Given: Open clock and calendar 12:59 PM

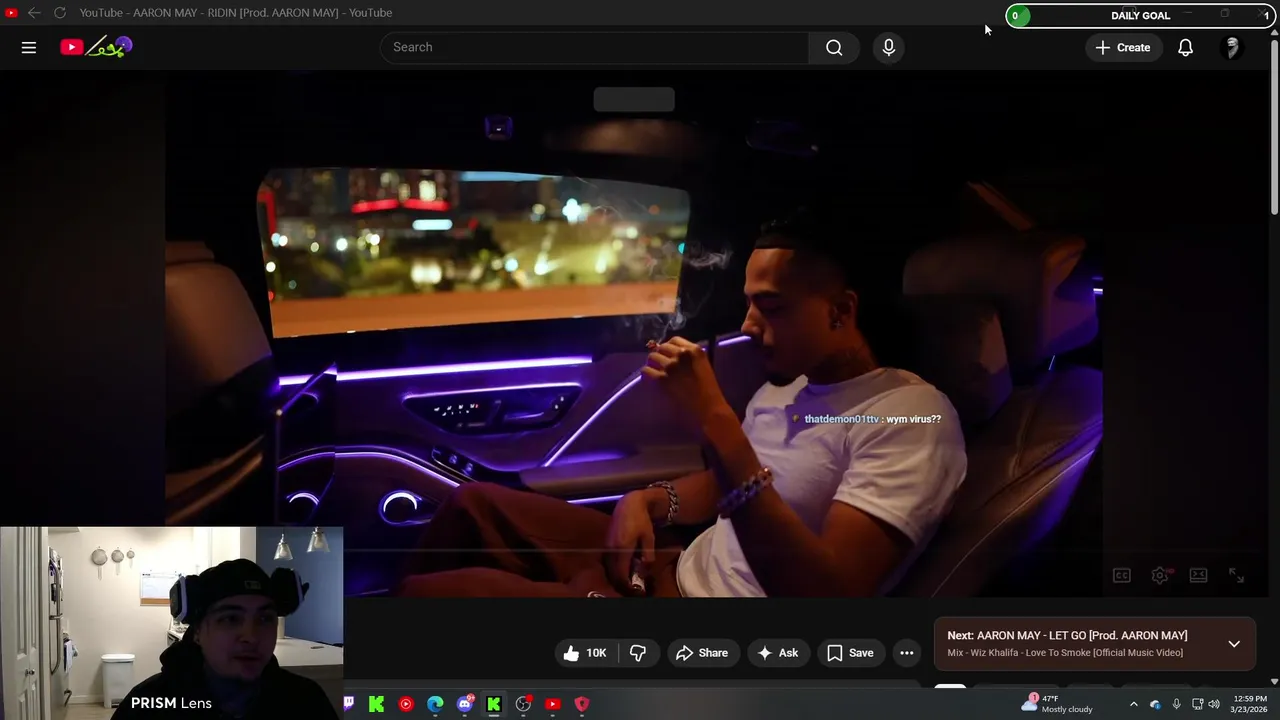Looking at the screenshot, I should coord(1250,704).
